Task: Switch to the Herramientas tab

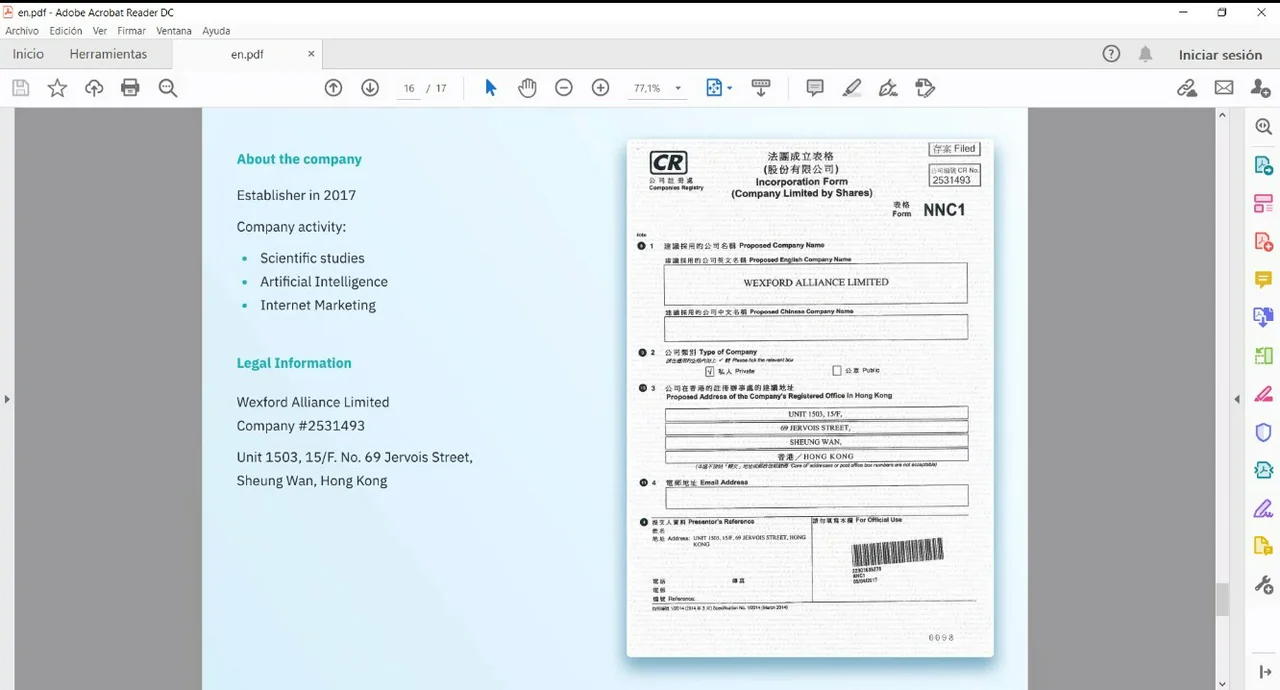Action: [108, 54]
